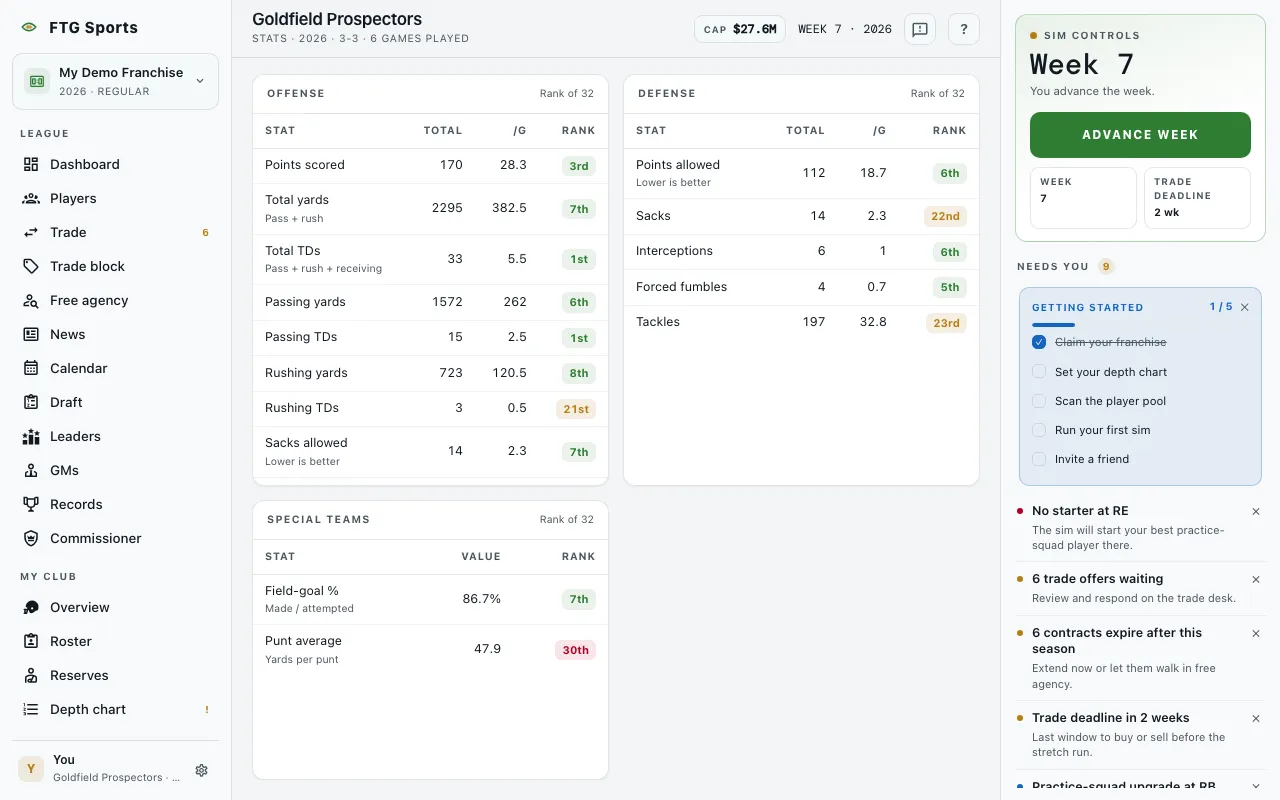Click the Trade Deadline 2 wk card

(x=1197, y=198)
